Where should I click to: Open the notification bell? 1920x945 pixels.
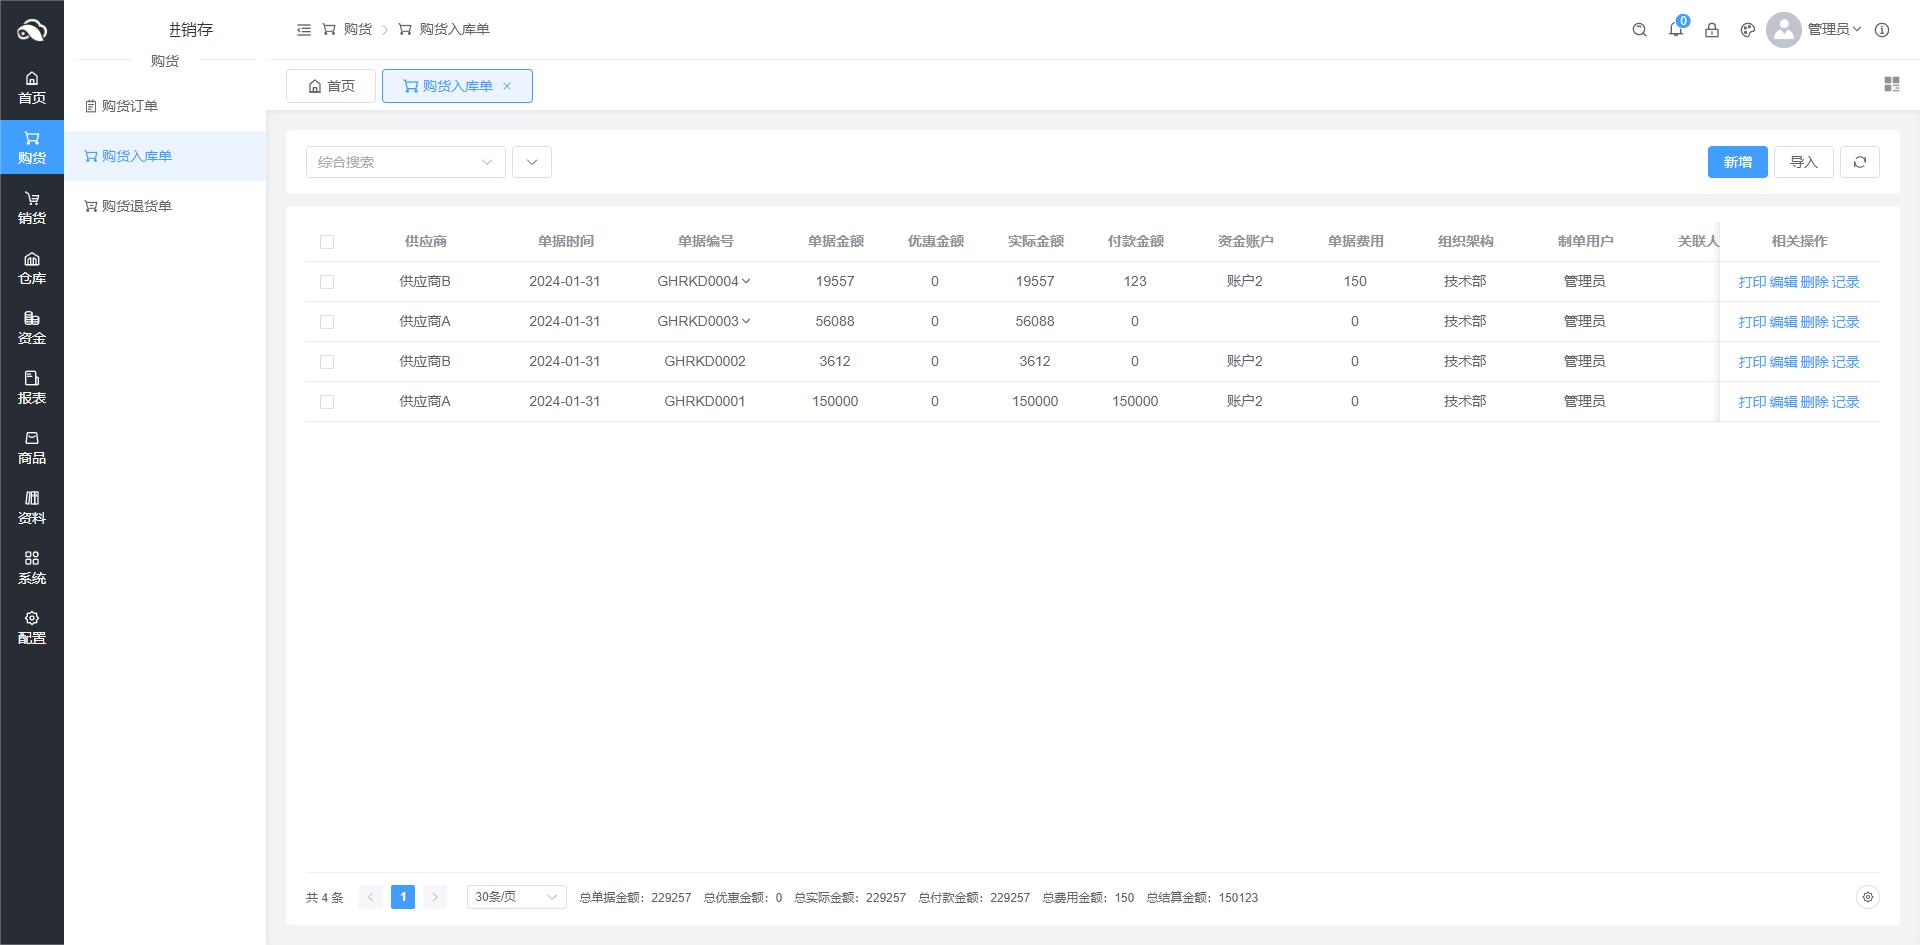pos(1676,30)
